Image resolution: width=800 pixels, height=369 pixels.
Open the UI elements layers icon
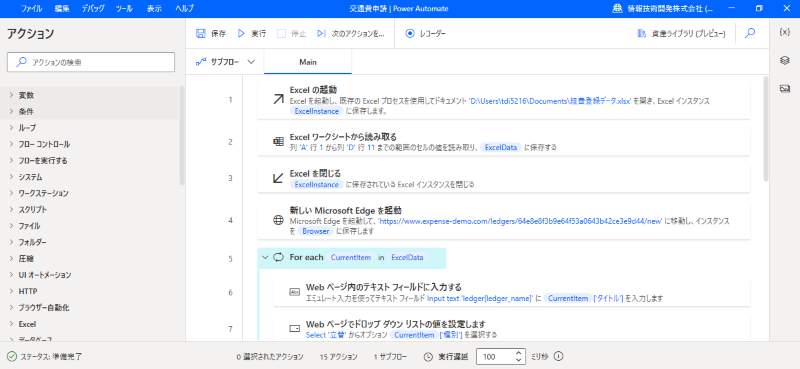point(785,60)
